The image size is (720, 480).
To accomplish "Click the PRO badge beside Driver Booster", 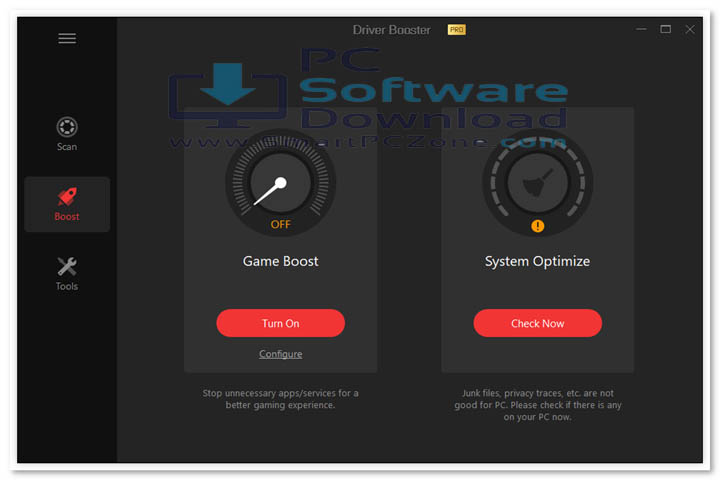I will click(x=456, y=30).
